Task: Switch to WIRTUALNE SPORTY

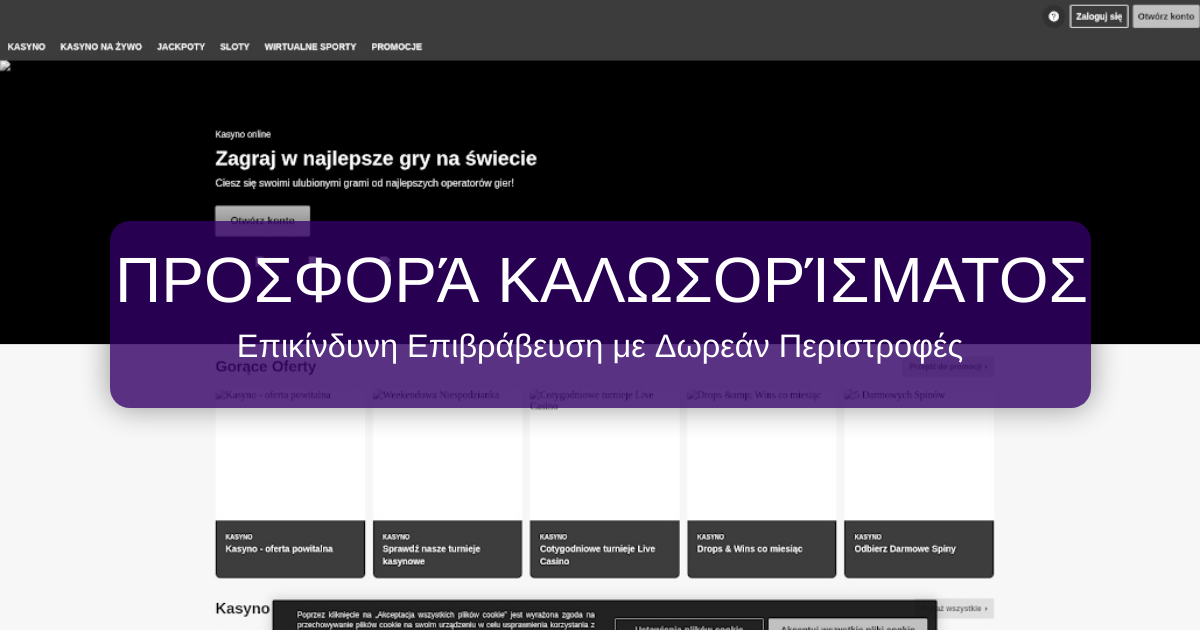Action: [310, 47]
